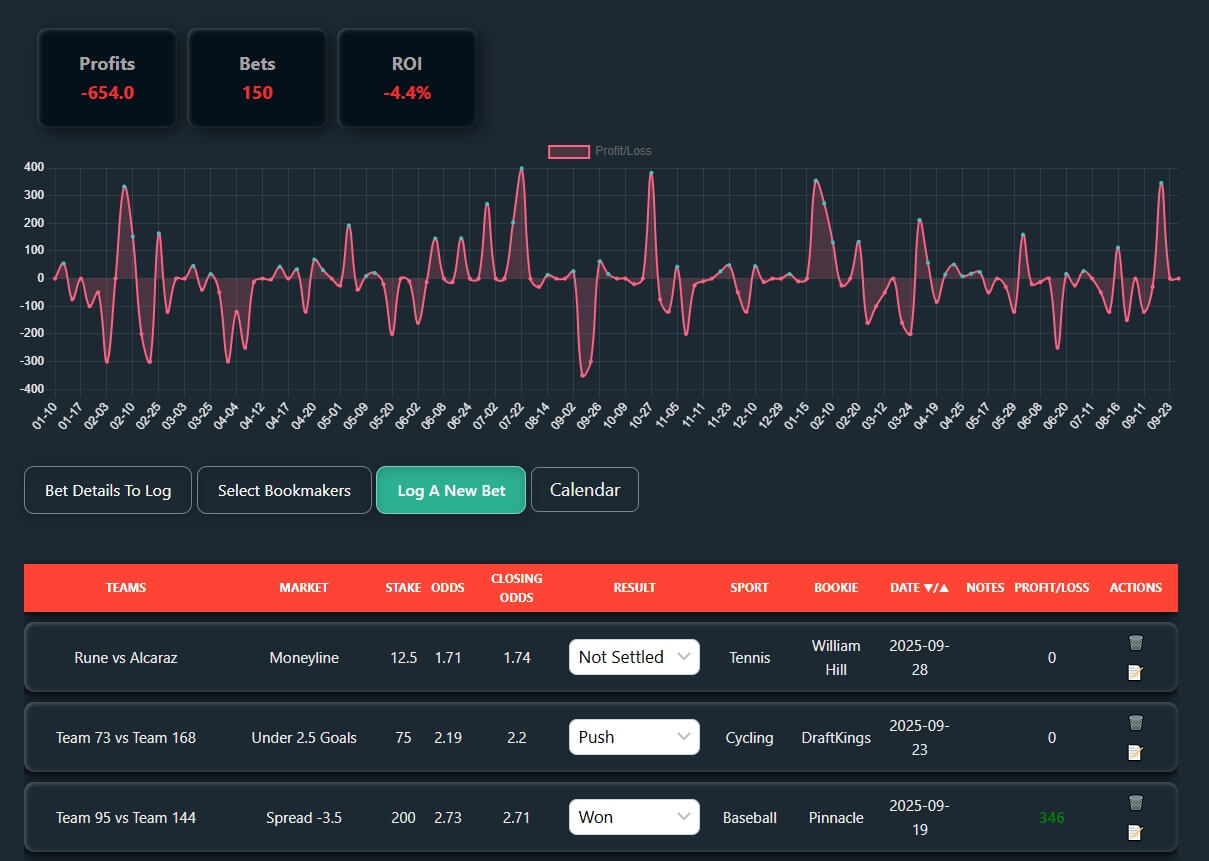Click the Profit/Loss column header
The image size is (1209, 861).
pyautogui.click(x=1051, y=588)
